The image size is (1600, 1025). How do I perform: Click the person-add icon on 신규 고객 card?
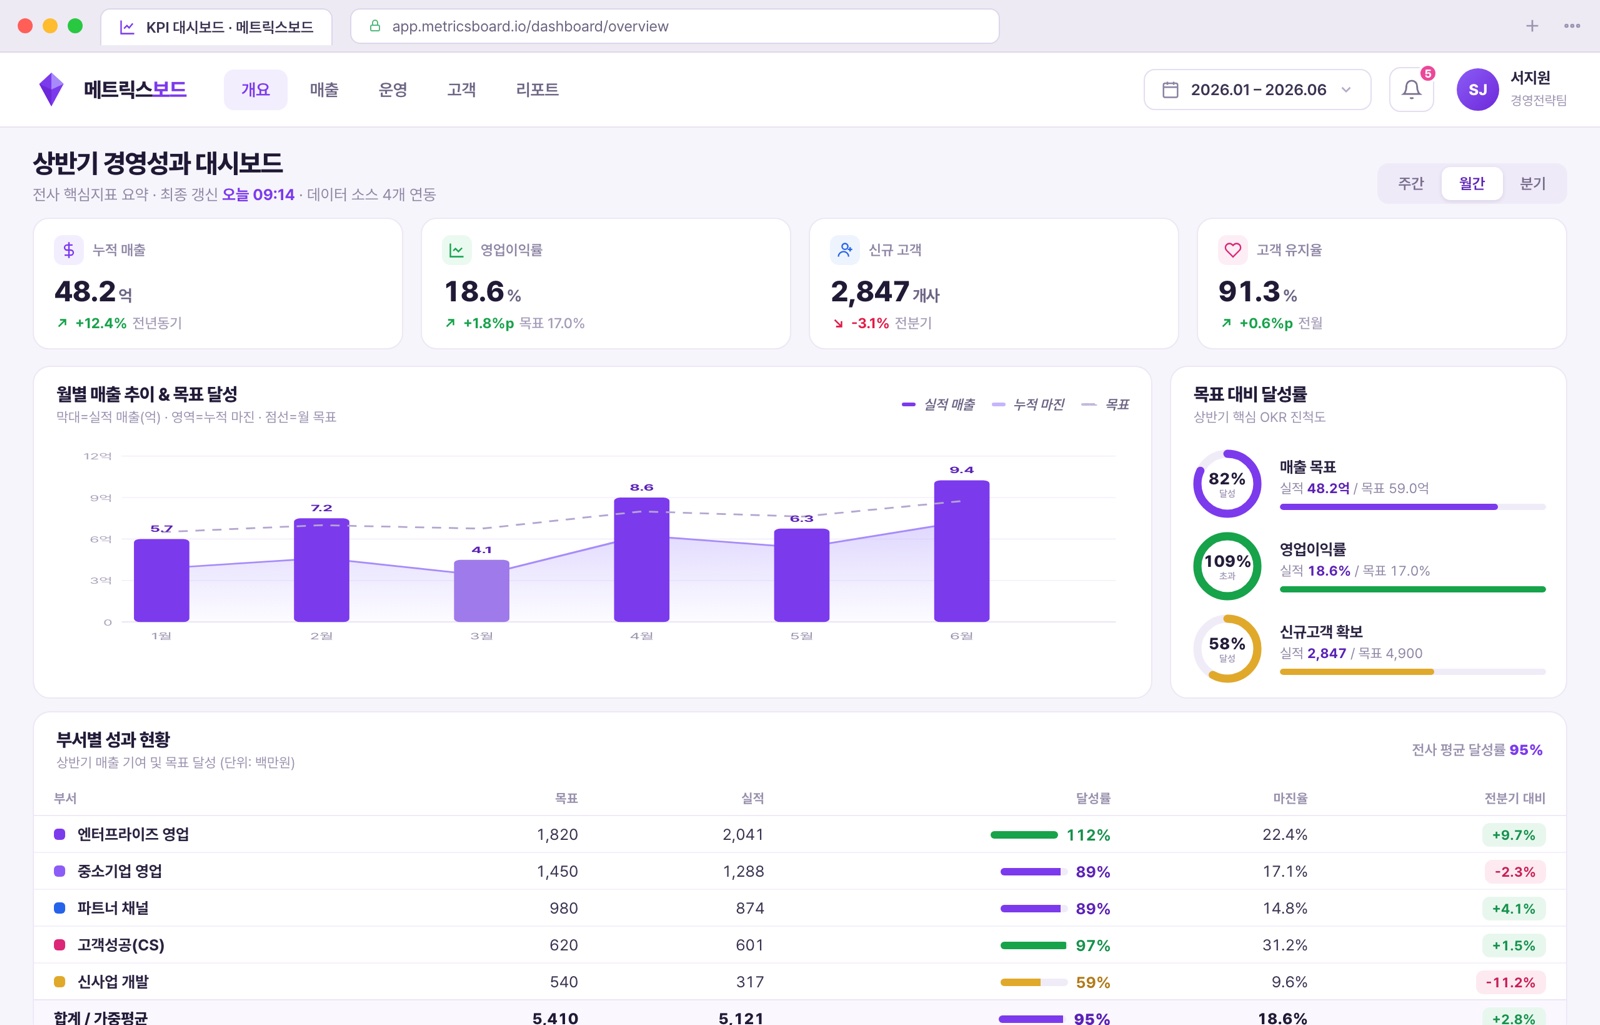(x=845, y=250)
